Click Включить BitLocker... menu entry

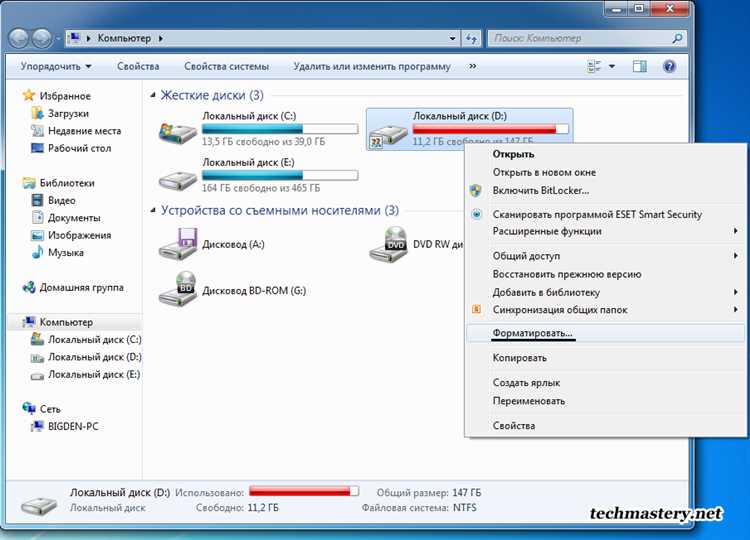(x=540, y=190)
